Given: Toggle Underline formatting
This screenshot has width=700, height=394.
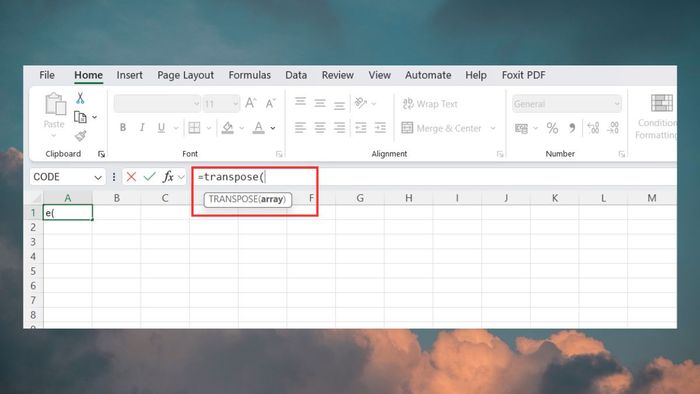Looking at the screenshot, I should (161, 128).
